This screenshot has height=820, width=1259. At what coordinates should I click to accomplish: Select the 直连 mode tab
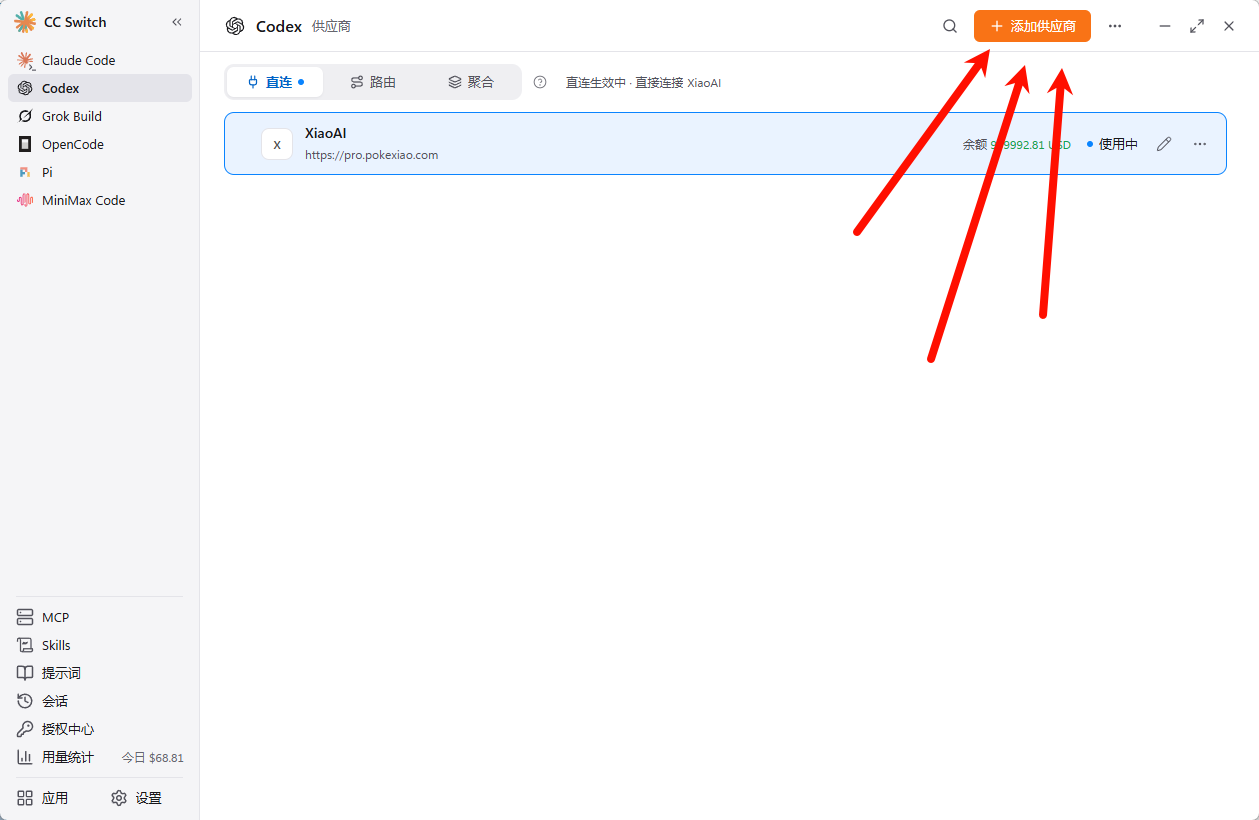tap(275, 82)
